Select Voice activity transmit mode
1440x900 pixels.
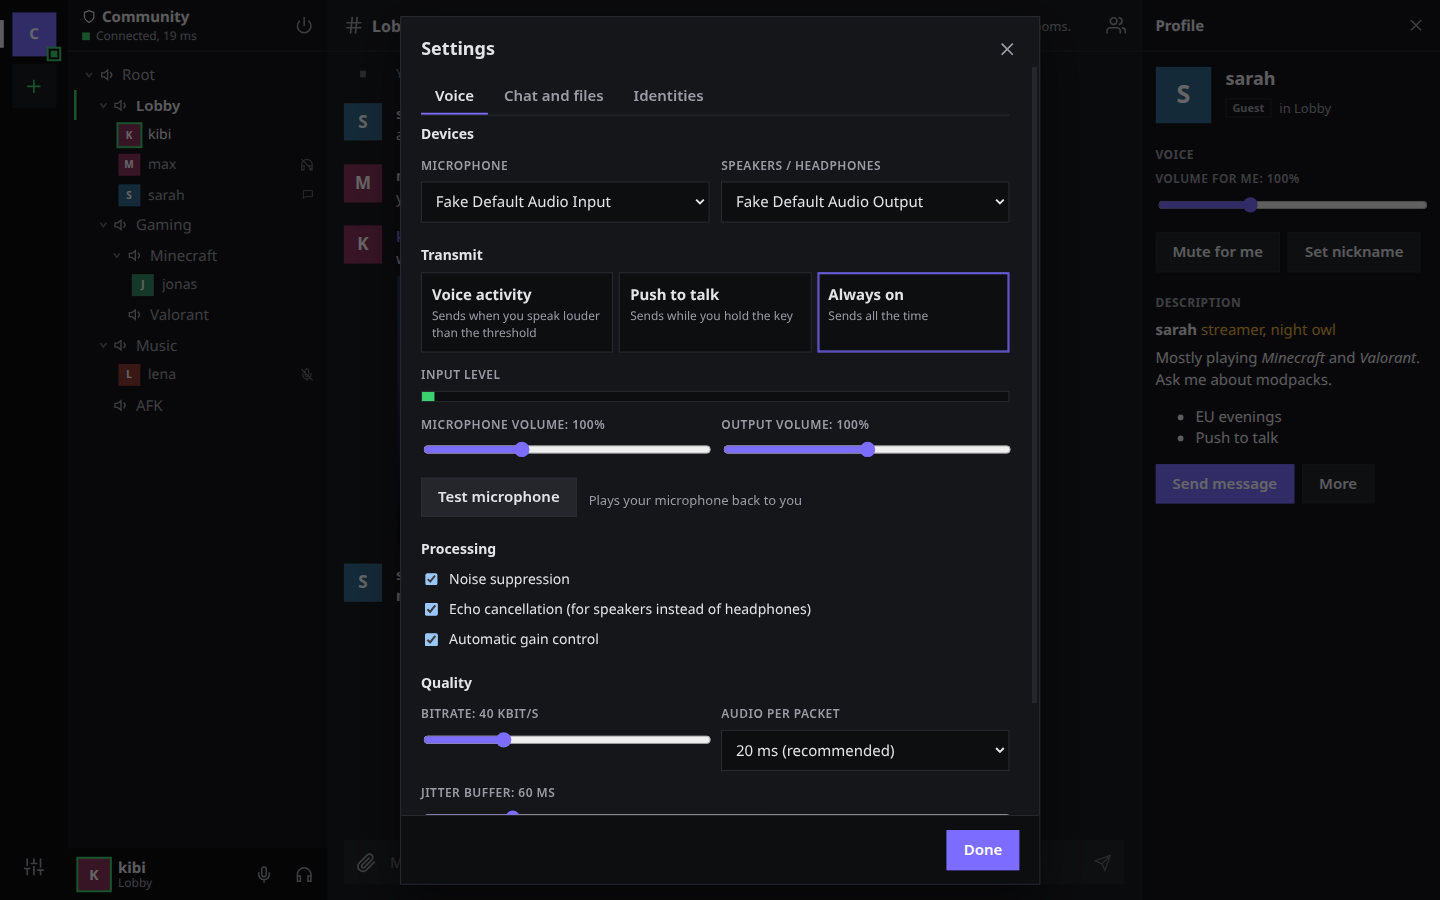click(x=517, y=312)
